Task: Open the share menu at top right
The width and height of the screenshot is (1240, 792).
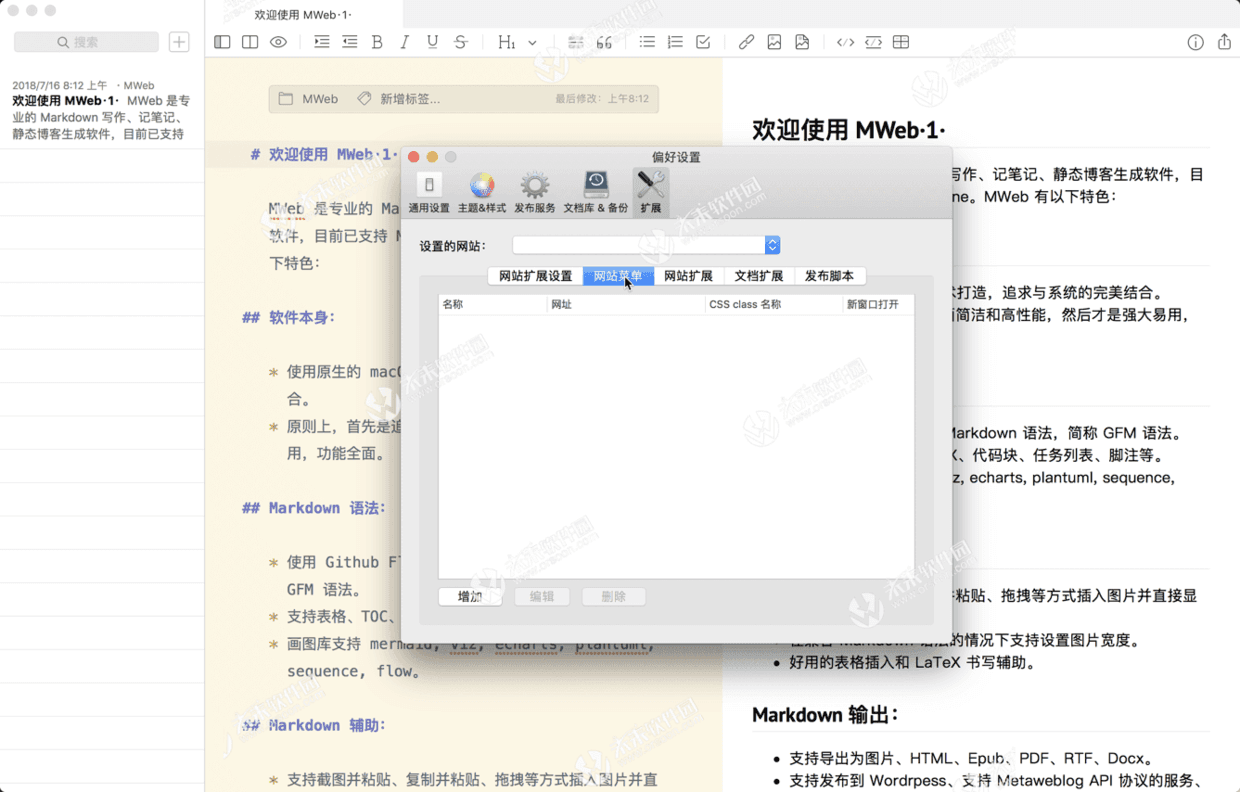Action: [1222, 42]
